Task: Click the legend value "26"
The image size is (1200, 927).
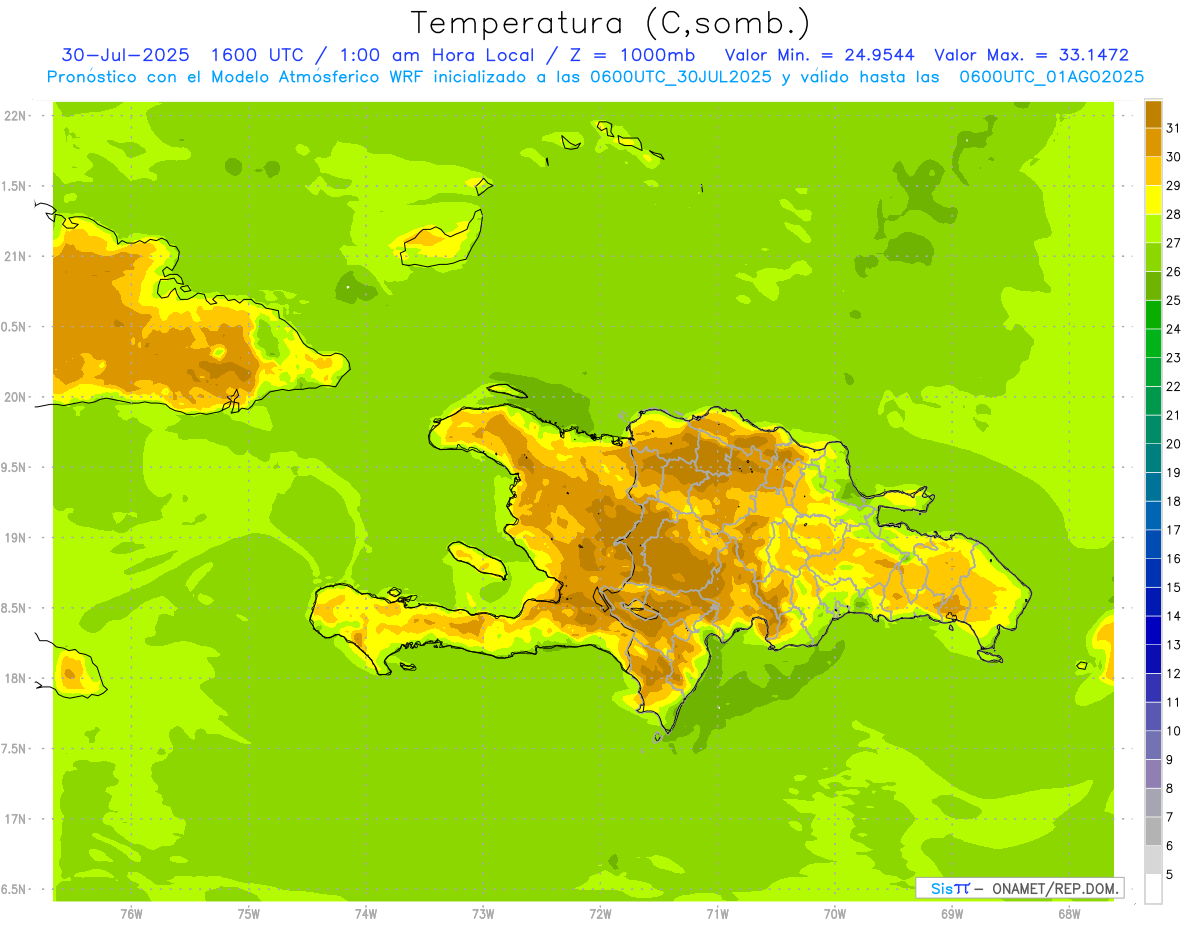Action: pyautogui.click(x=1173, y=271)
